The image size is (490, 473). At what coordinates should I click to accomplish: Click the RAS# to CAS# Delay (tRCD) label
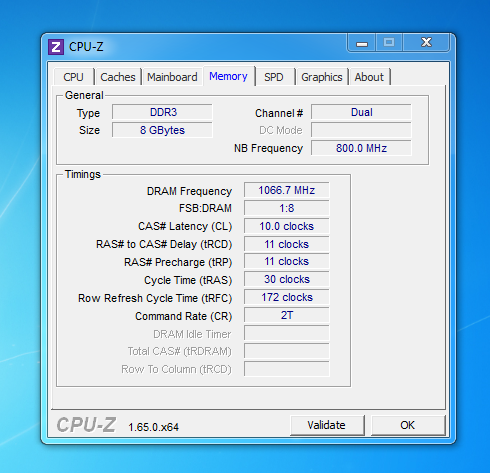(x=164, y=244)
